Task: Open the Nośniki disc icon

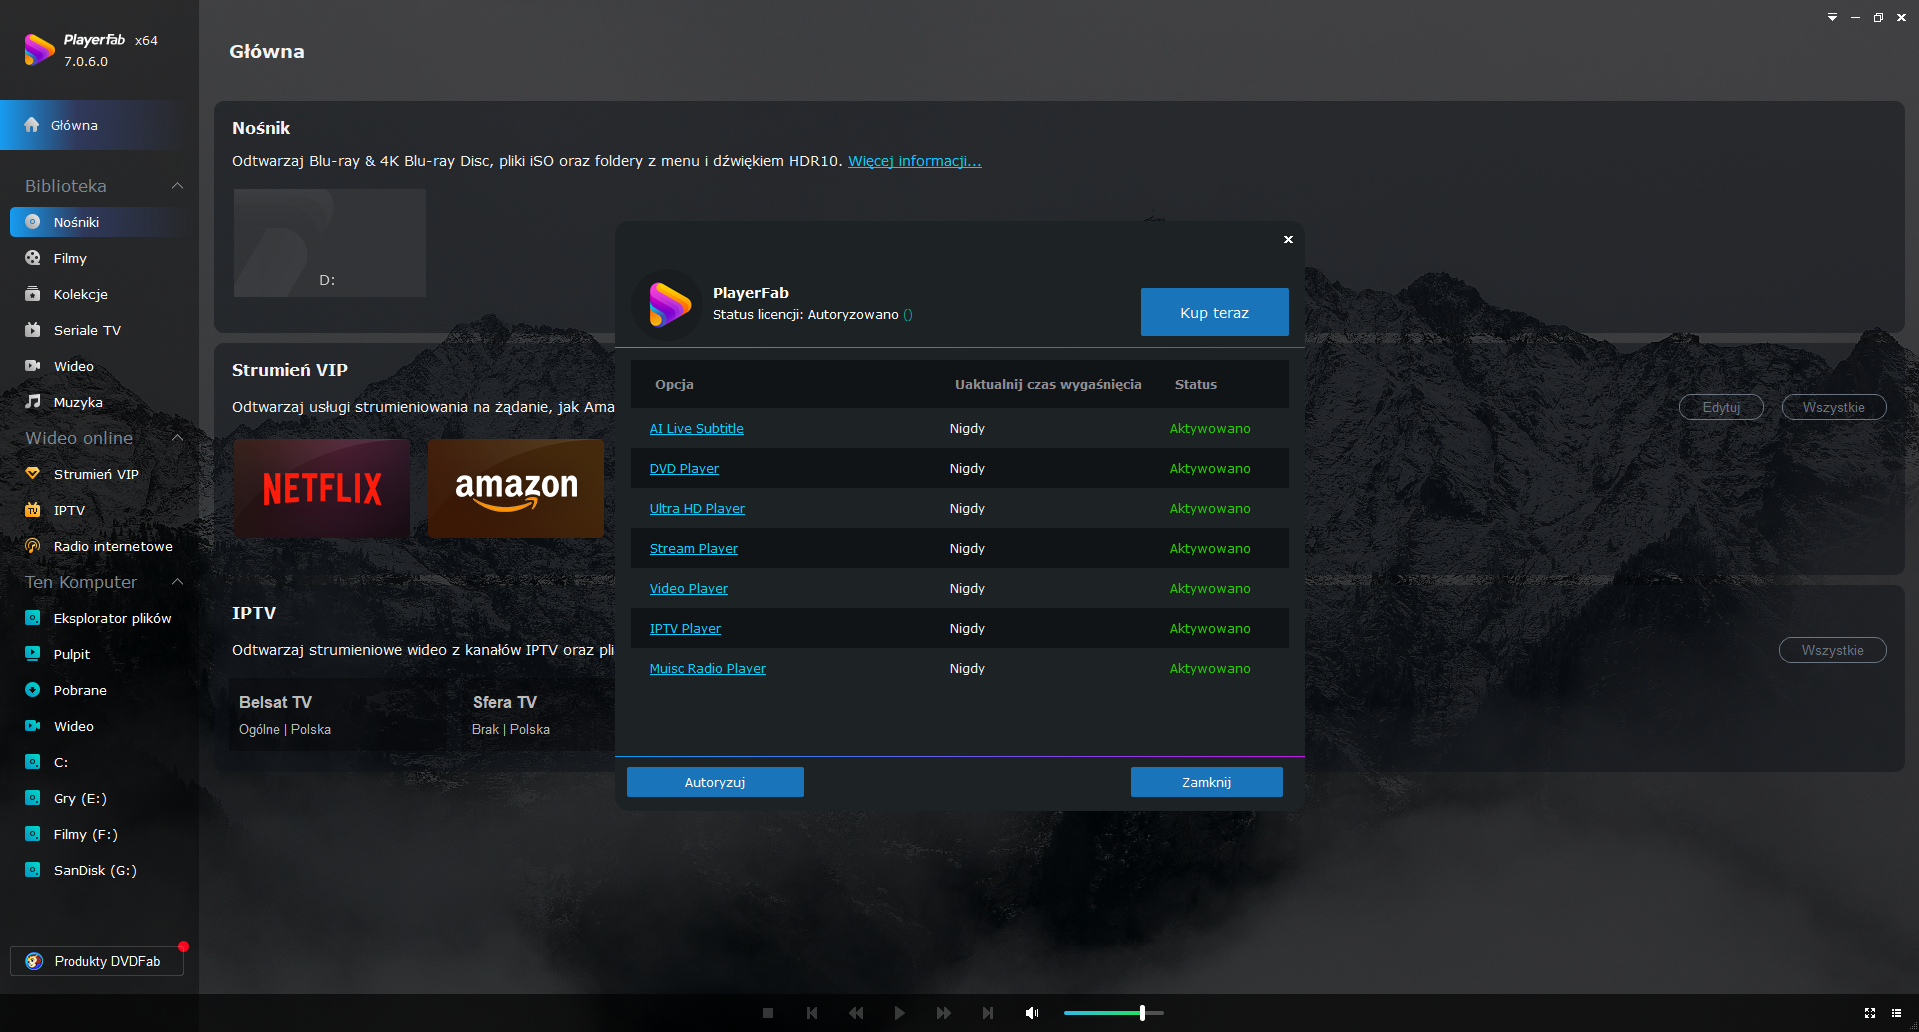Action: coord(33,222)
